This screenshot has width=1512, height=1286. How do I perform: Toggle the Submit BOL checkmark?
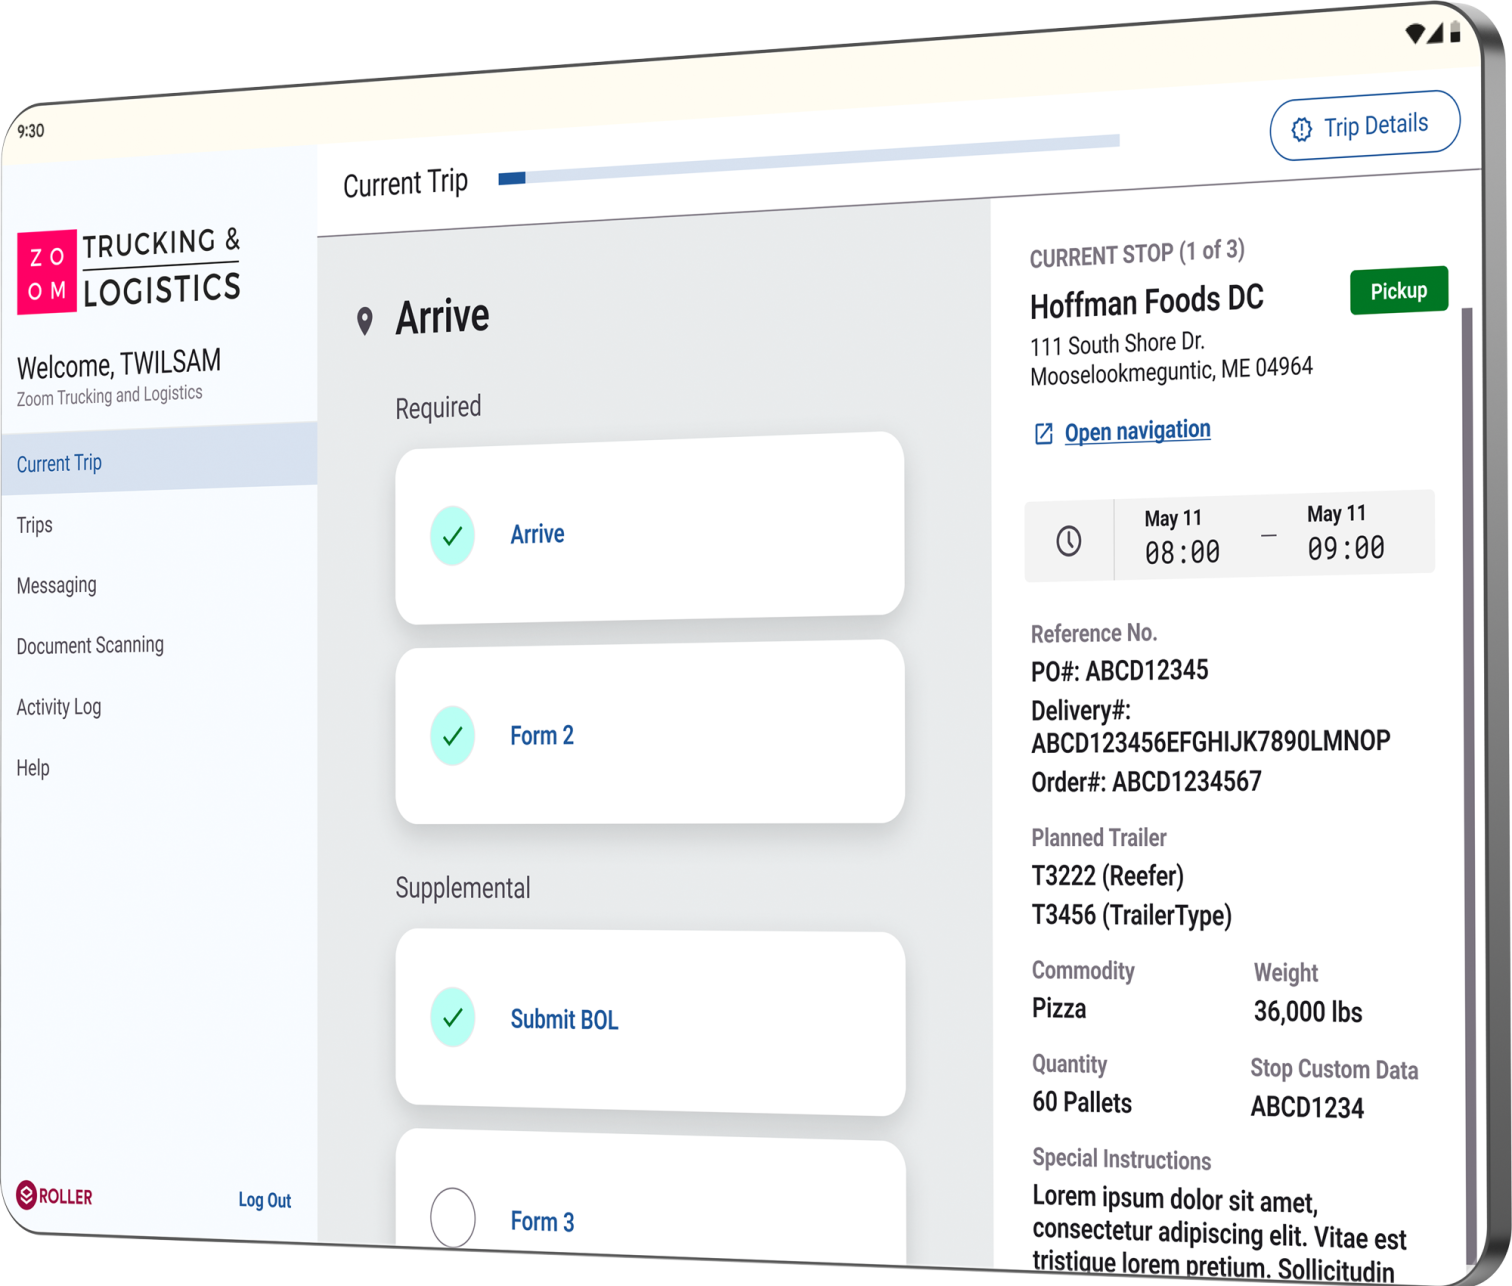[452, 1017]
